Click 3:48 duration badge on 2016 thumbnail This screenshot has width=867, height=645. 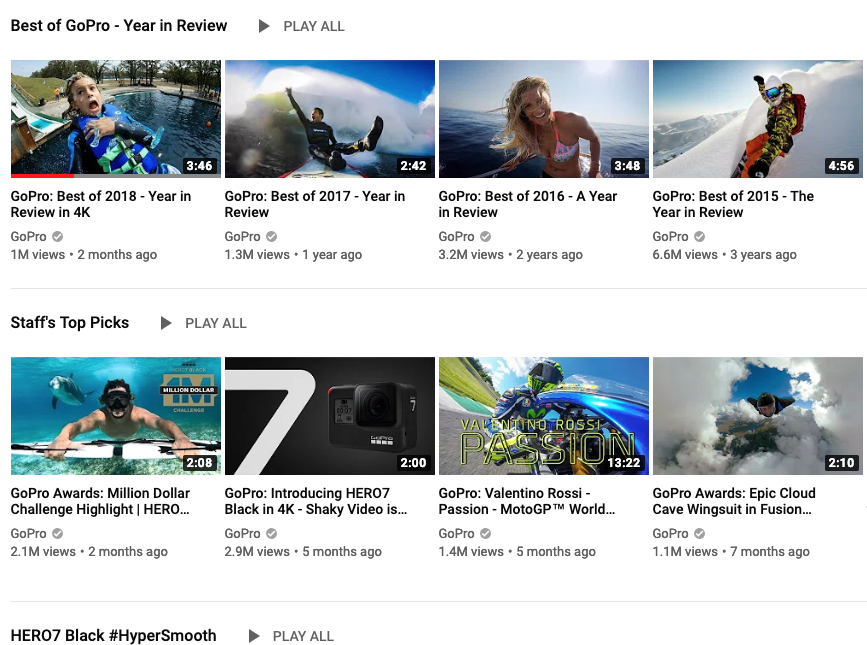628,166
